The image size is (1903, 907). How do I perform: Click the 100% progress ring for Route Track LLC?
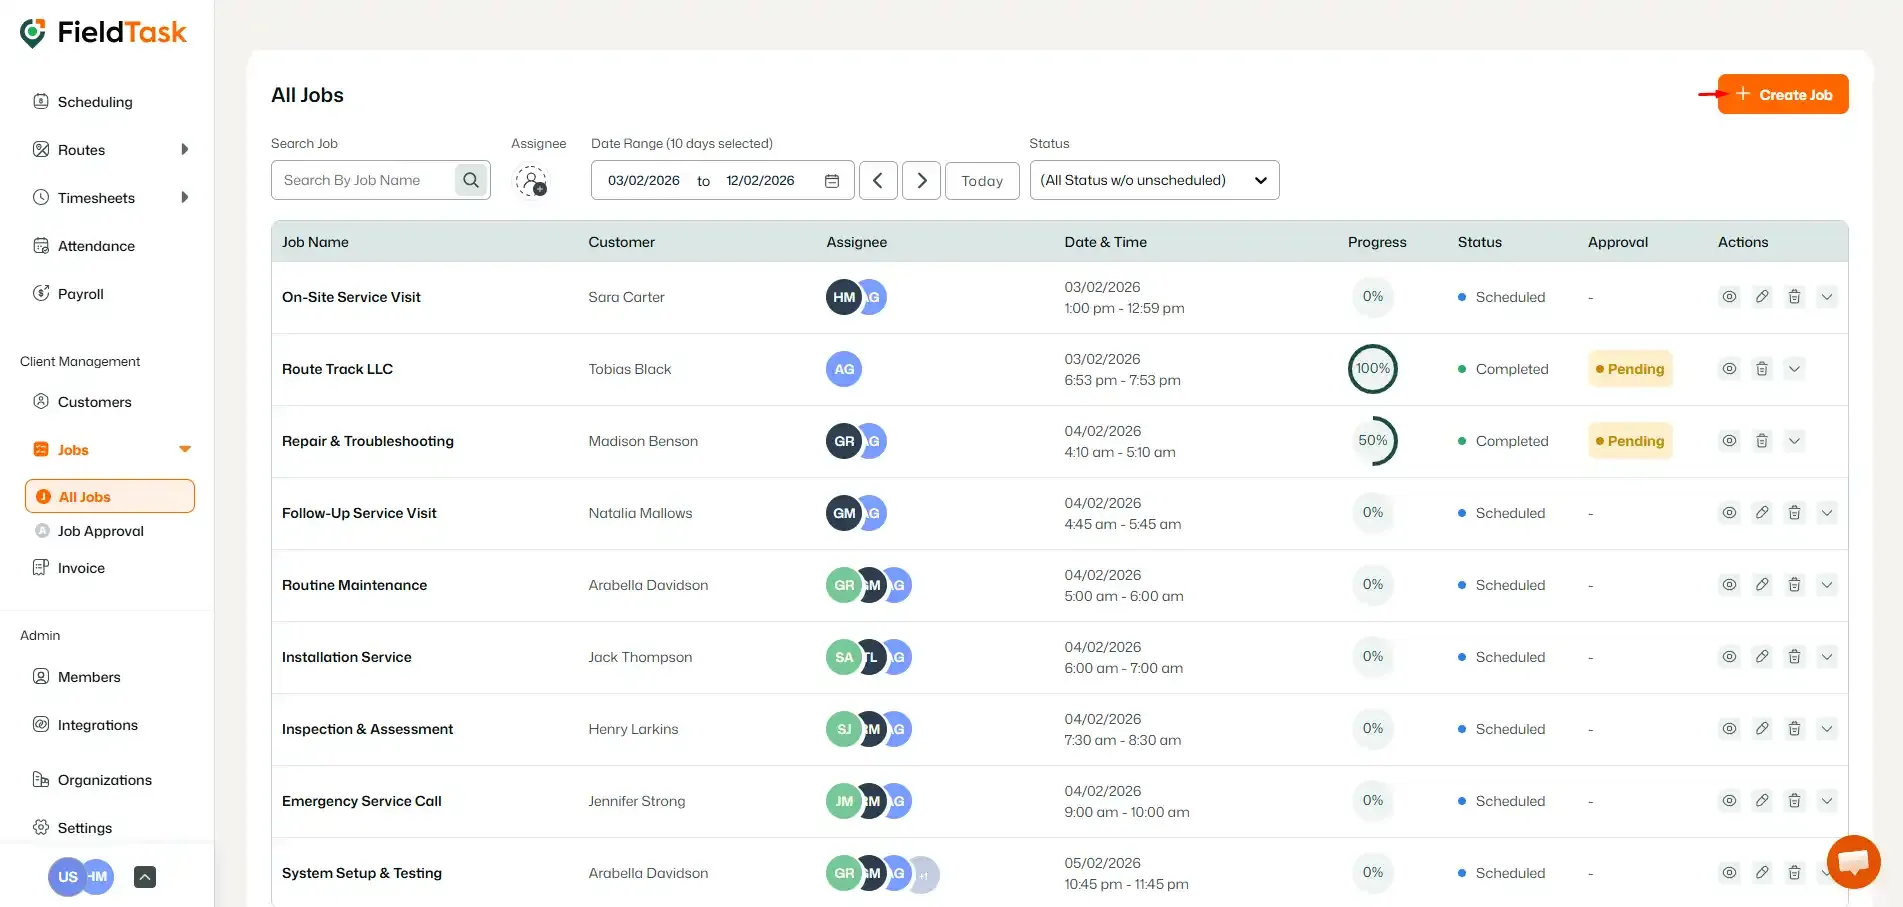(x=1373, y=369)
